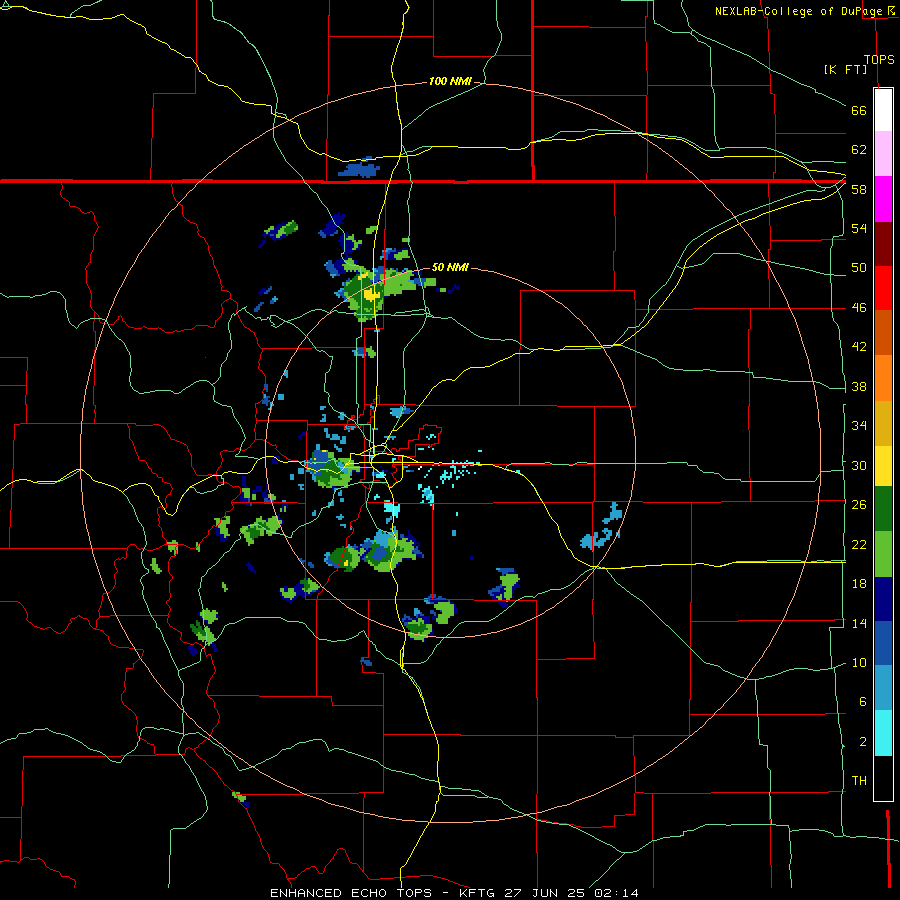Click the '2' scale label
900x900 pixels.
click(x=862, y=742)
